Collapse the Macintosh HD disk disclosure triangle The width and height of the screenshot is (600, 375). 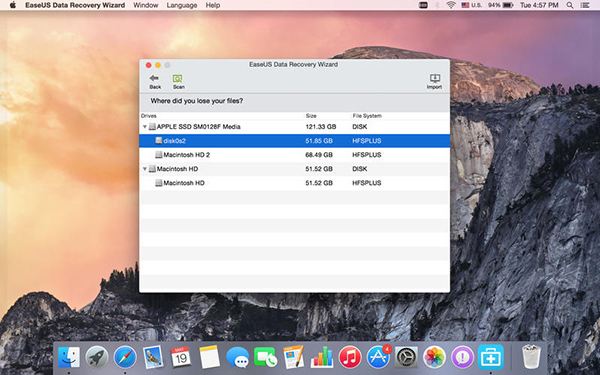click(145, 169)
